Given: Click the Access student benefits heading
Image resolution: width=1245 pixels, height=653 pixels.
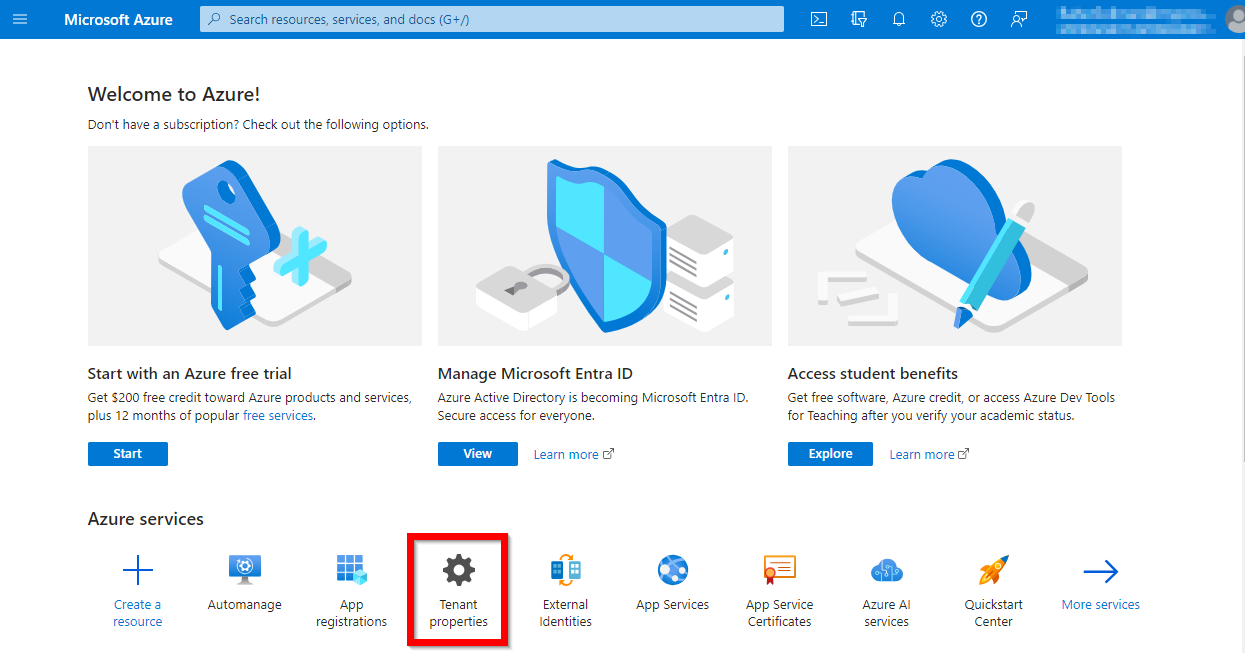Looking at the screenshot, I should [x=873, y=374].
